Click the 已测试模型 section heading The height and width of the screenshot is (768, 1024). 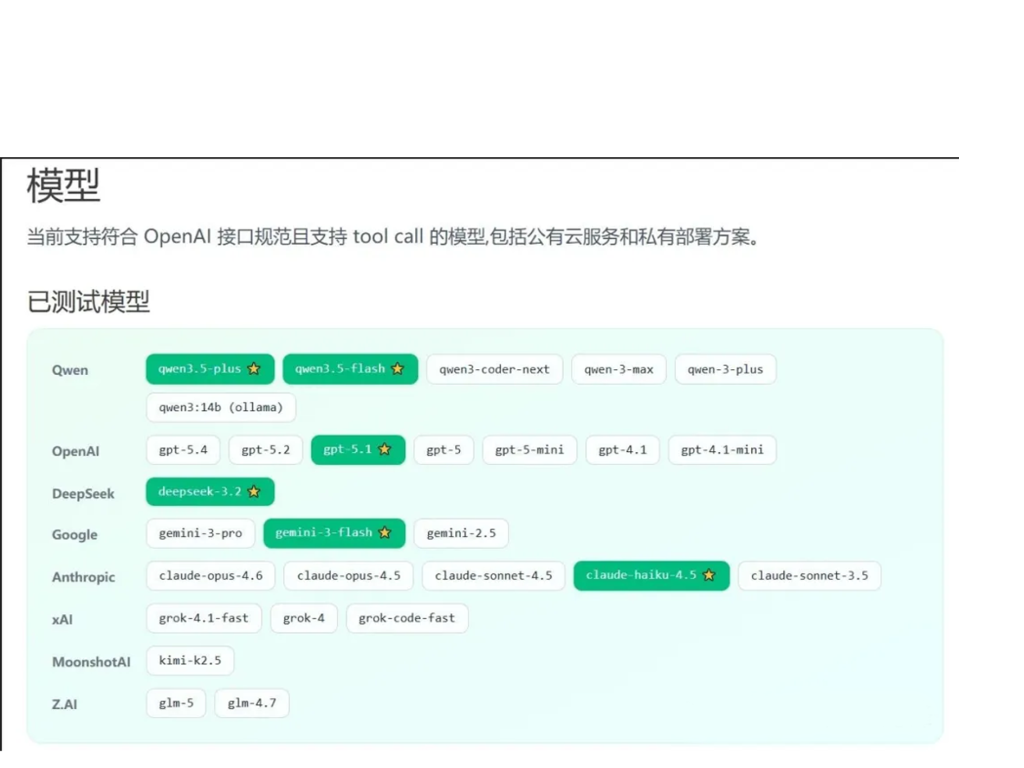tap(88, 301)
